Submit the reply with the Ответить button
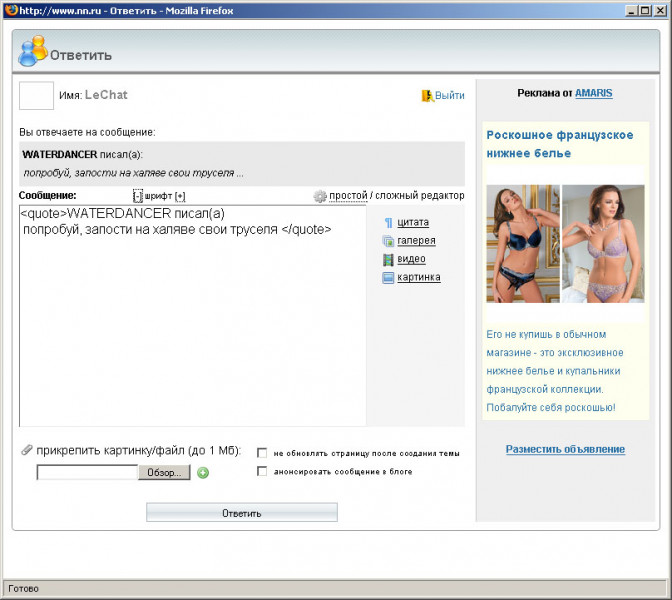The width and height of the screenshot is (672, 600). click(242, 513)
